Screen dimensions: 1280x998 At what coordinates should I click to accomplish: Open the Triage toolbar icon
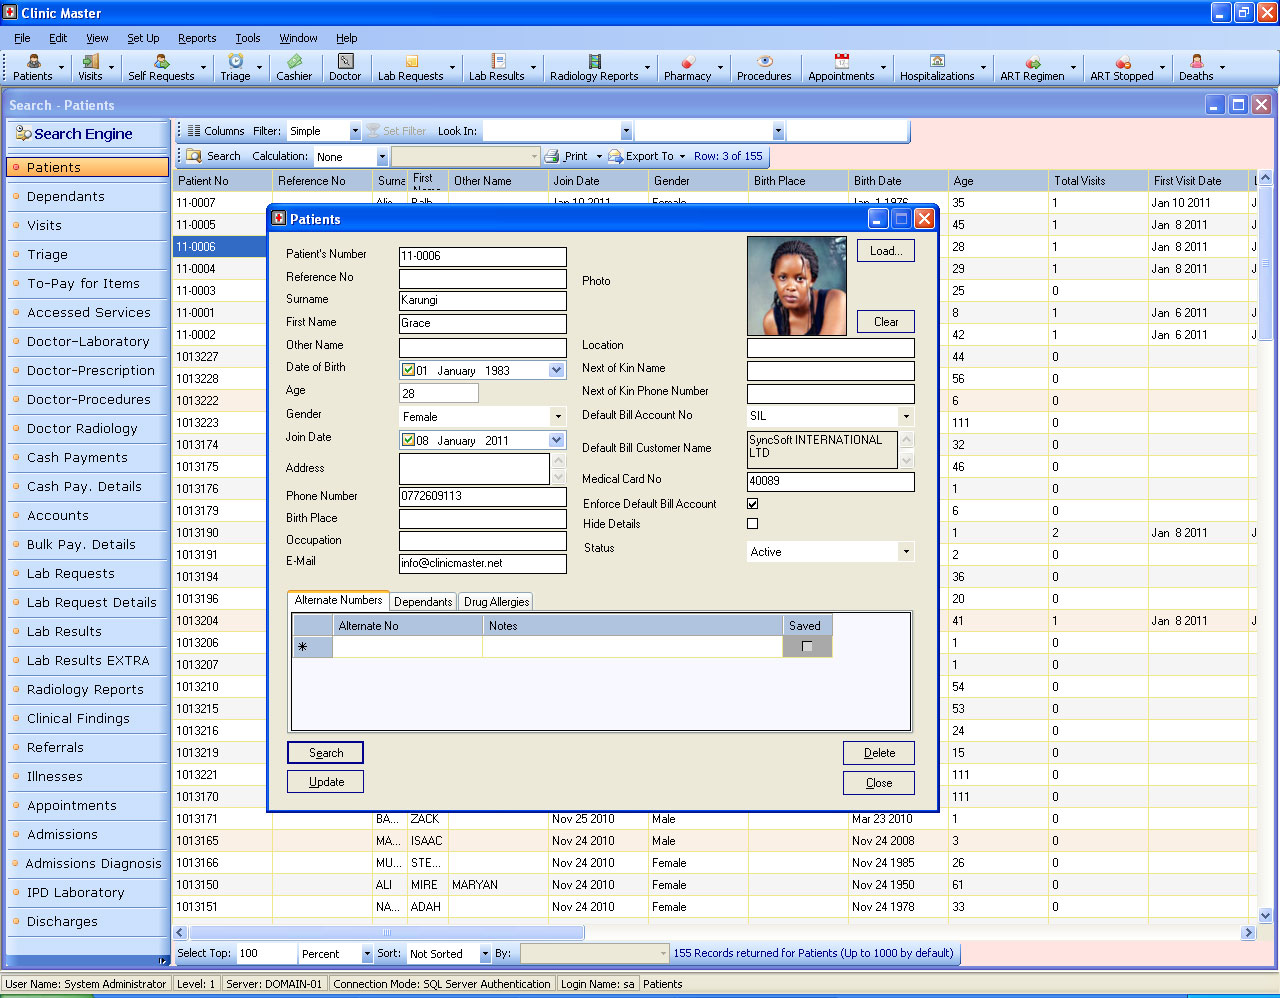[235, 67]
